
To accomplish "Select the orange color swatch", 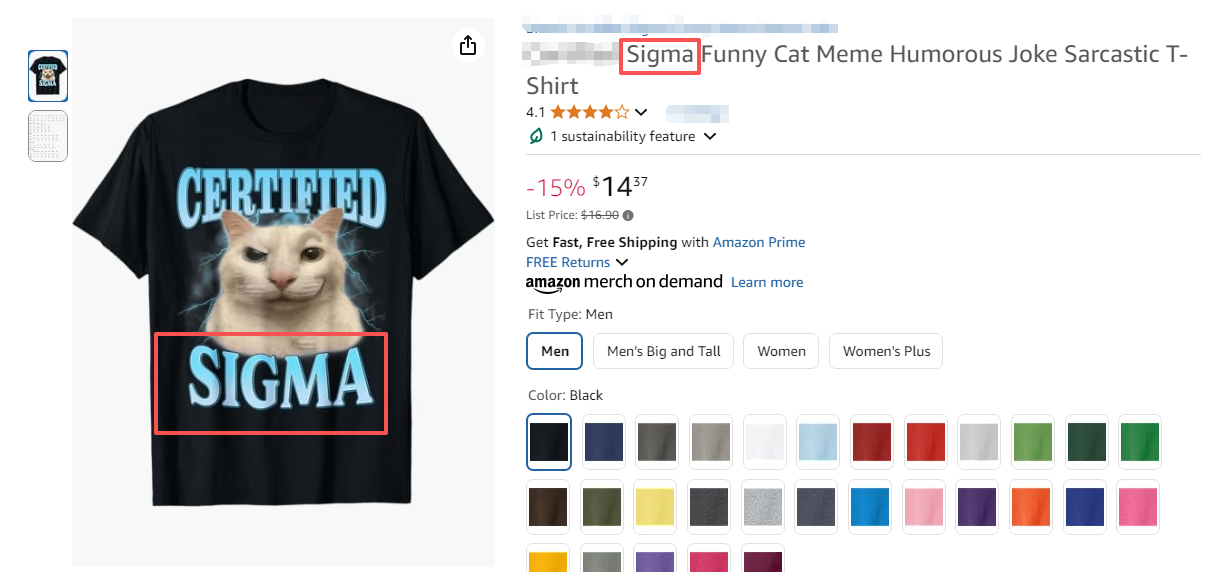I will click(x=1031, y=508).
